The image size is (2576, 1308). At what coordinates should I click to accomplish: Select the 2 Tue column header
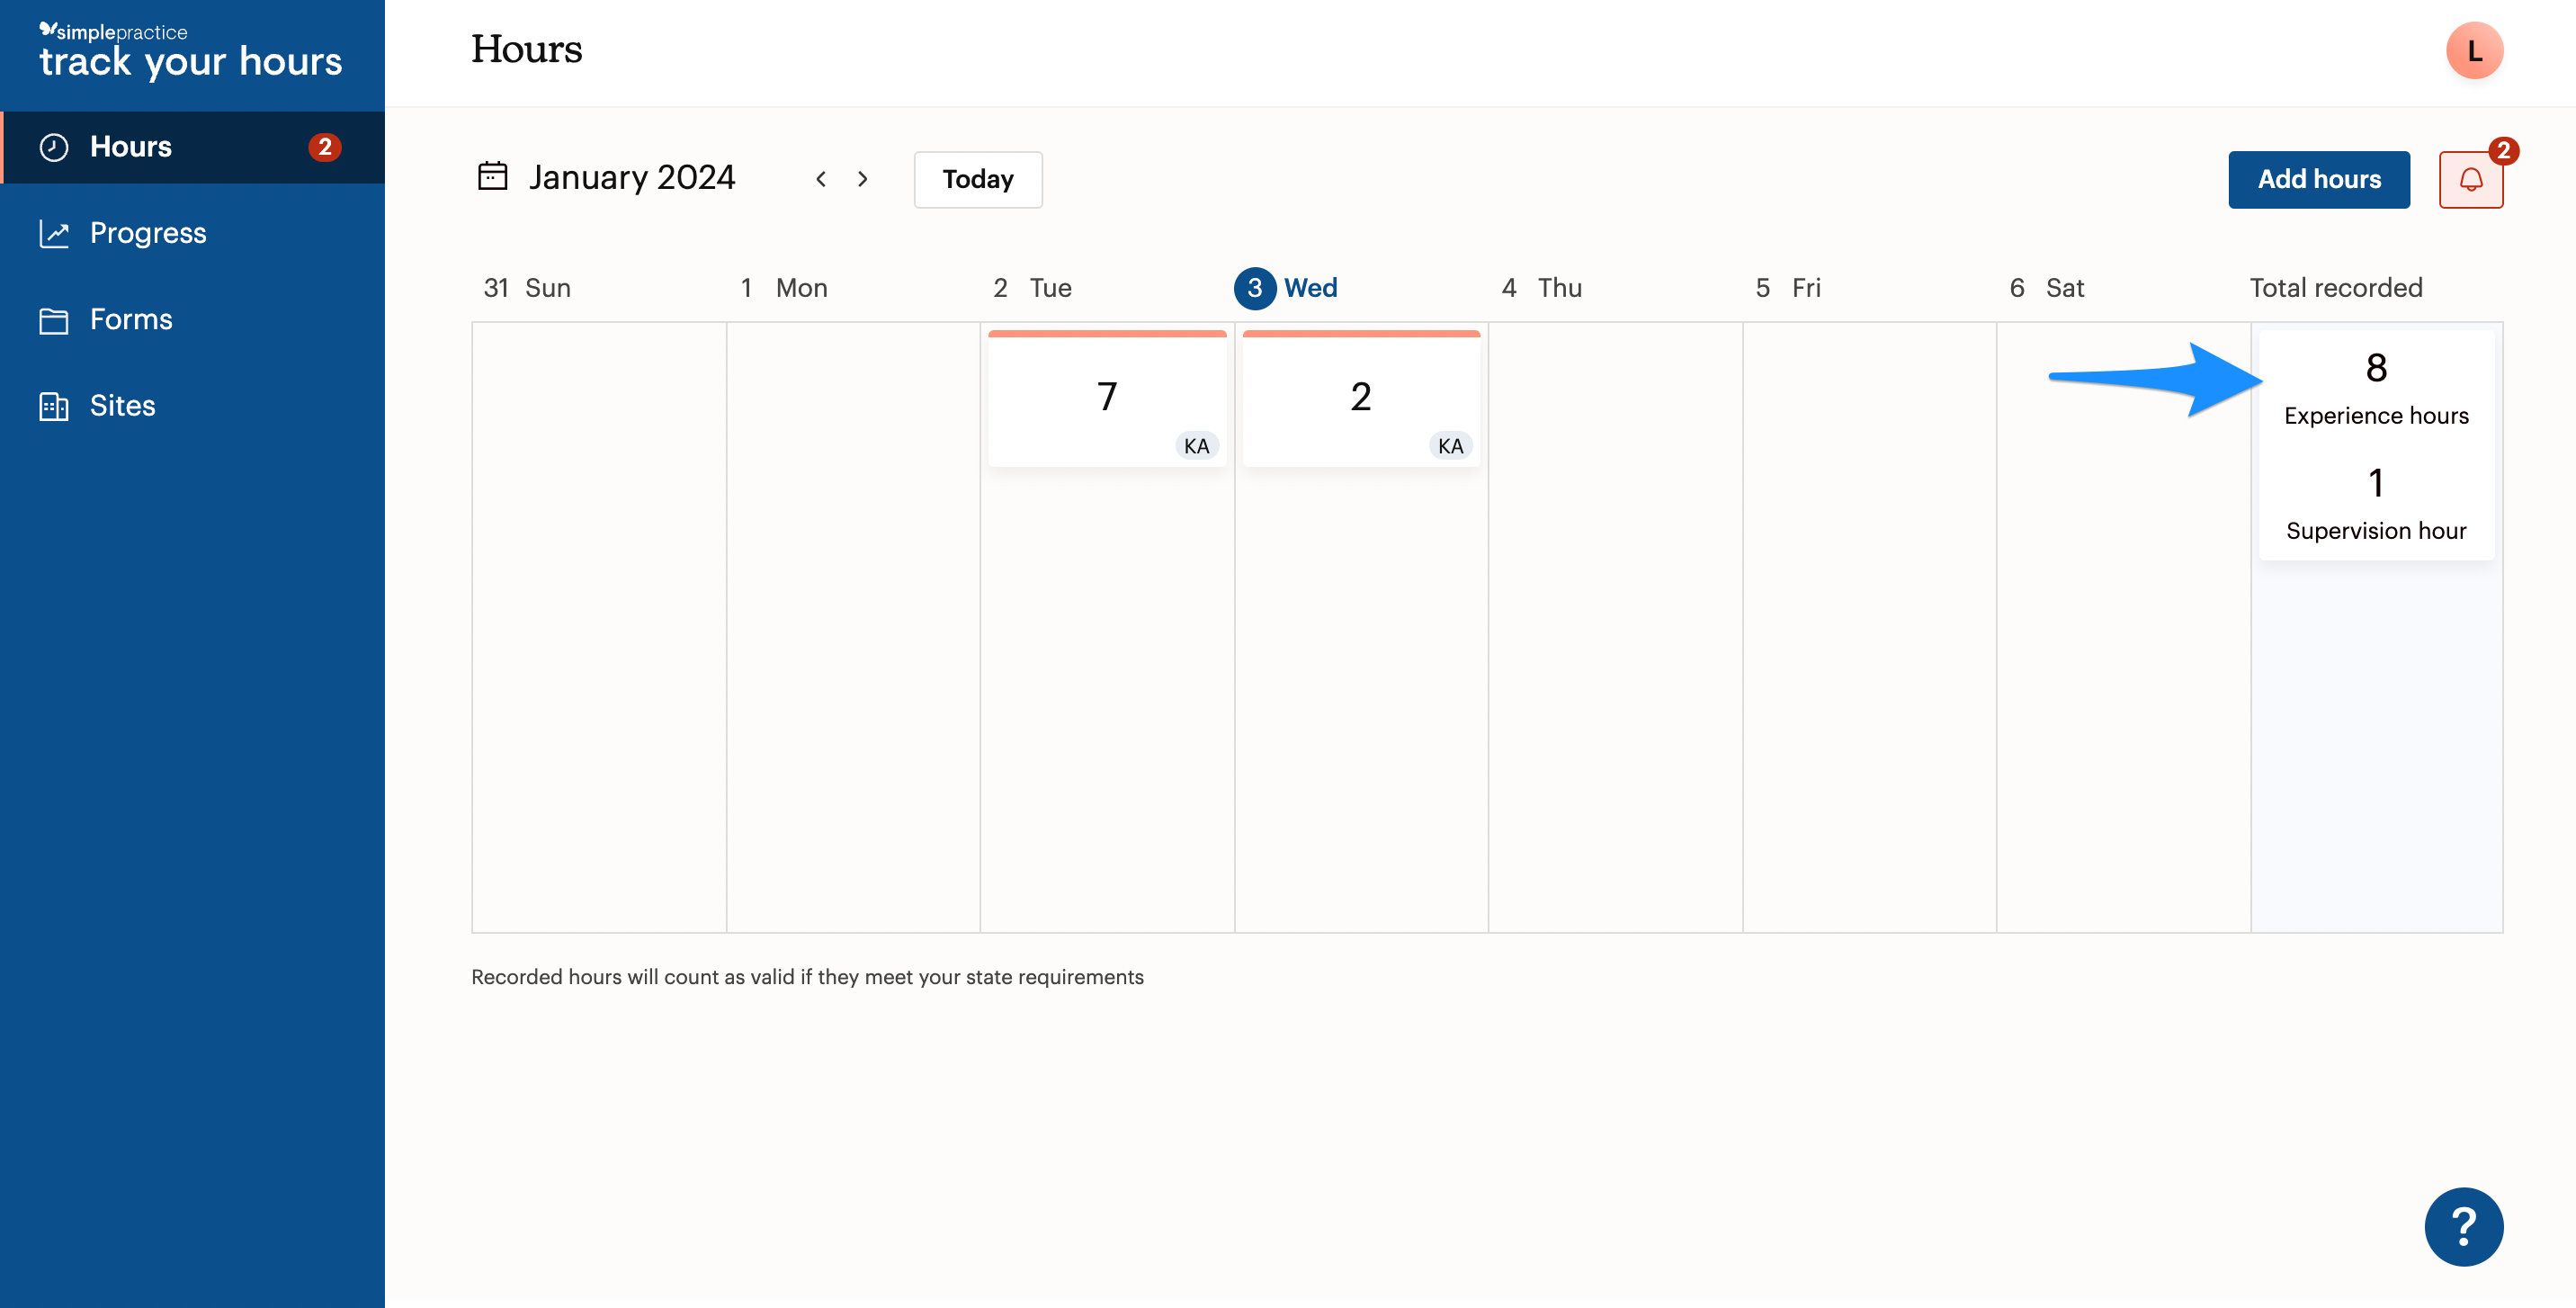[1032, 288]
